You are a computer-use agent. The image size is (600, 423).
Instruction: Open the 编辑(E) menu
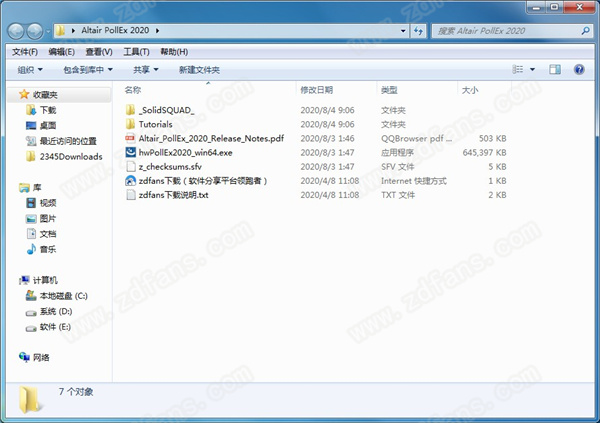point(61,52)
